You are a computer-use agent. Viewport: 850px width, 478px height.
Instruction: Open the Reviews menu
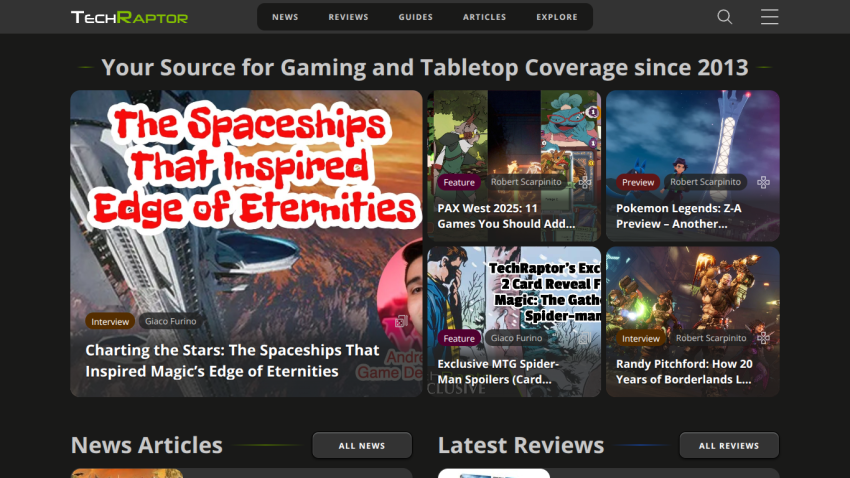coord(348,17)
